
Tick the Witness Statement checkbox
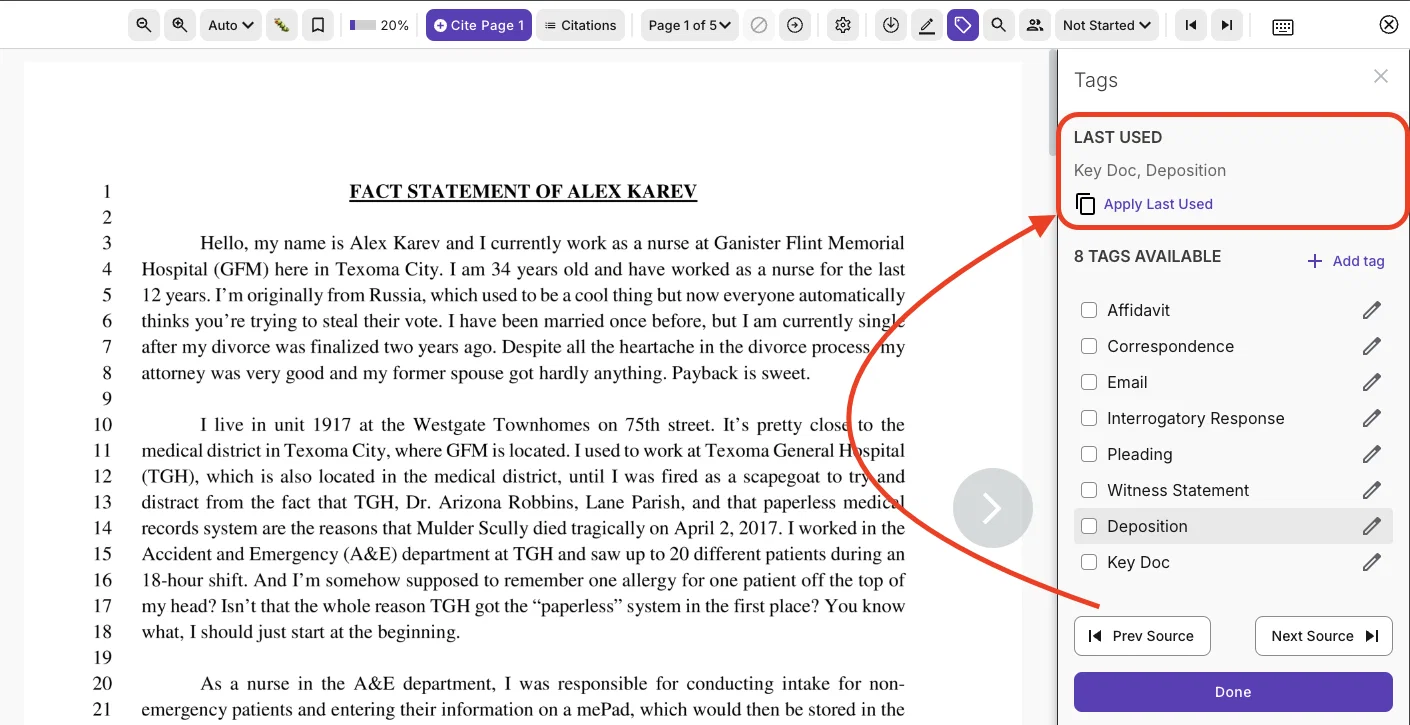click(x=1089, y=490)
